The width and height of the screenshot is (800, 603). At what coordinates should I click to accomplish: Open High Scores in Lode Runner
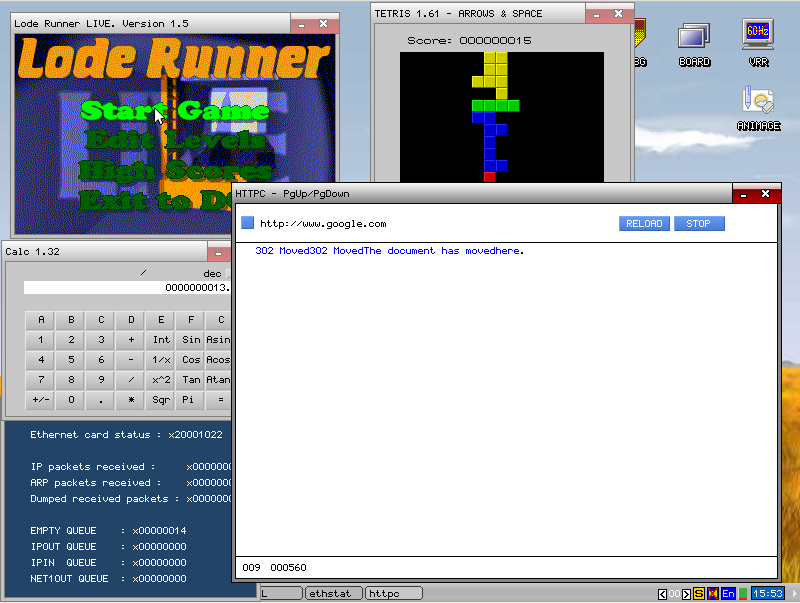coord(175,170)
